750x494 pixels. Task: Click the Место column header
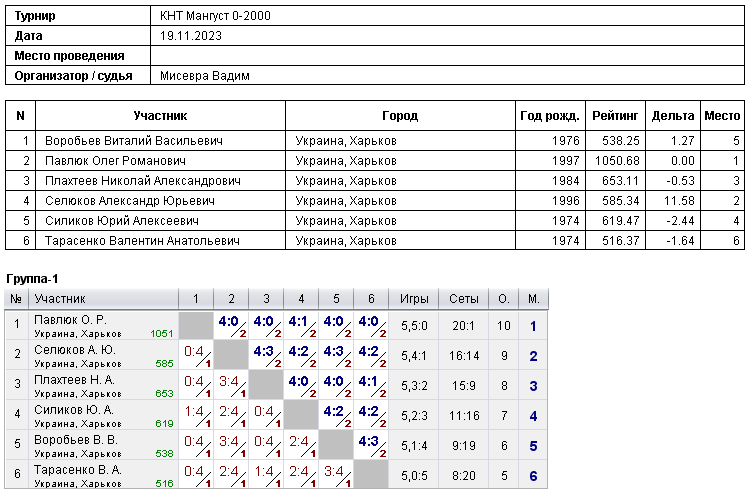(722, 116)
